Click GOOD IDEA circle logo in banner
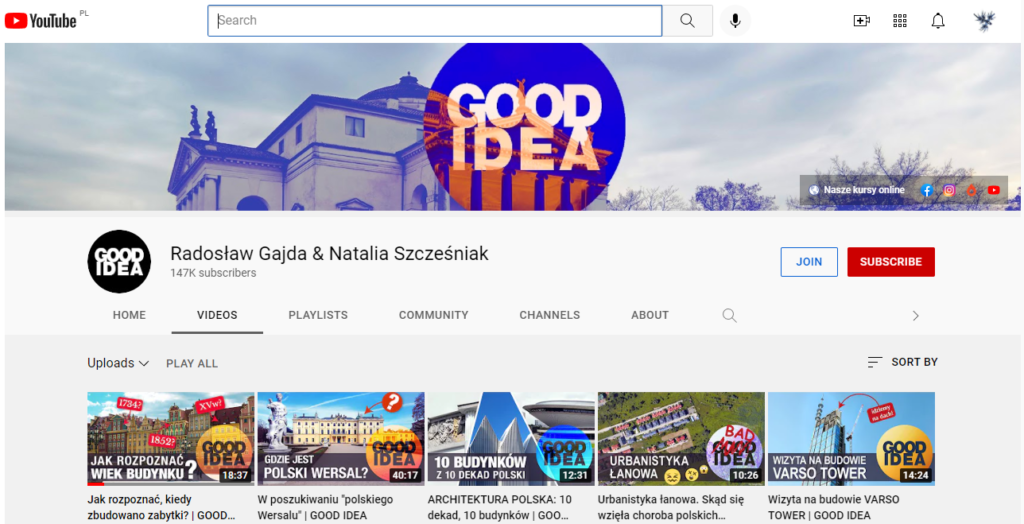Viewport: 1024px width, 524px height. click(x=524, y=127)
